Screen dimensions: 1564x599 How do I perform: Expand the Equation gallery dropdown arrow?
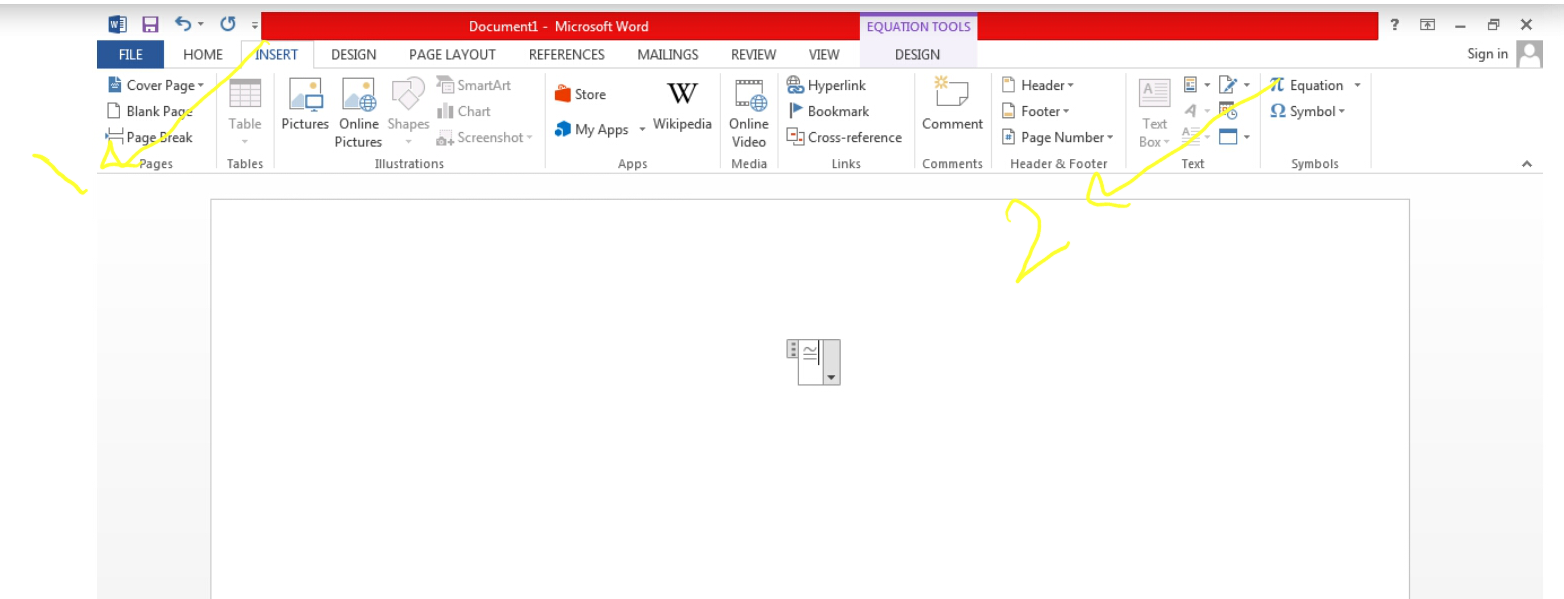coord(1357,85)
